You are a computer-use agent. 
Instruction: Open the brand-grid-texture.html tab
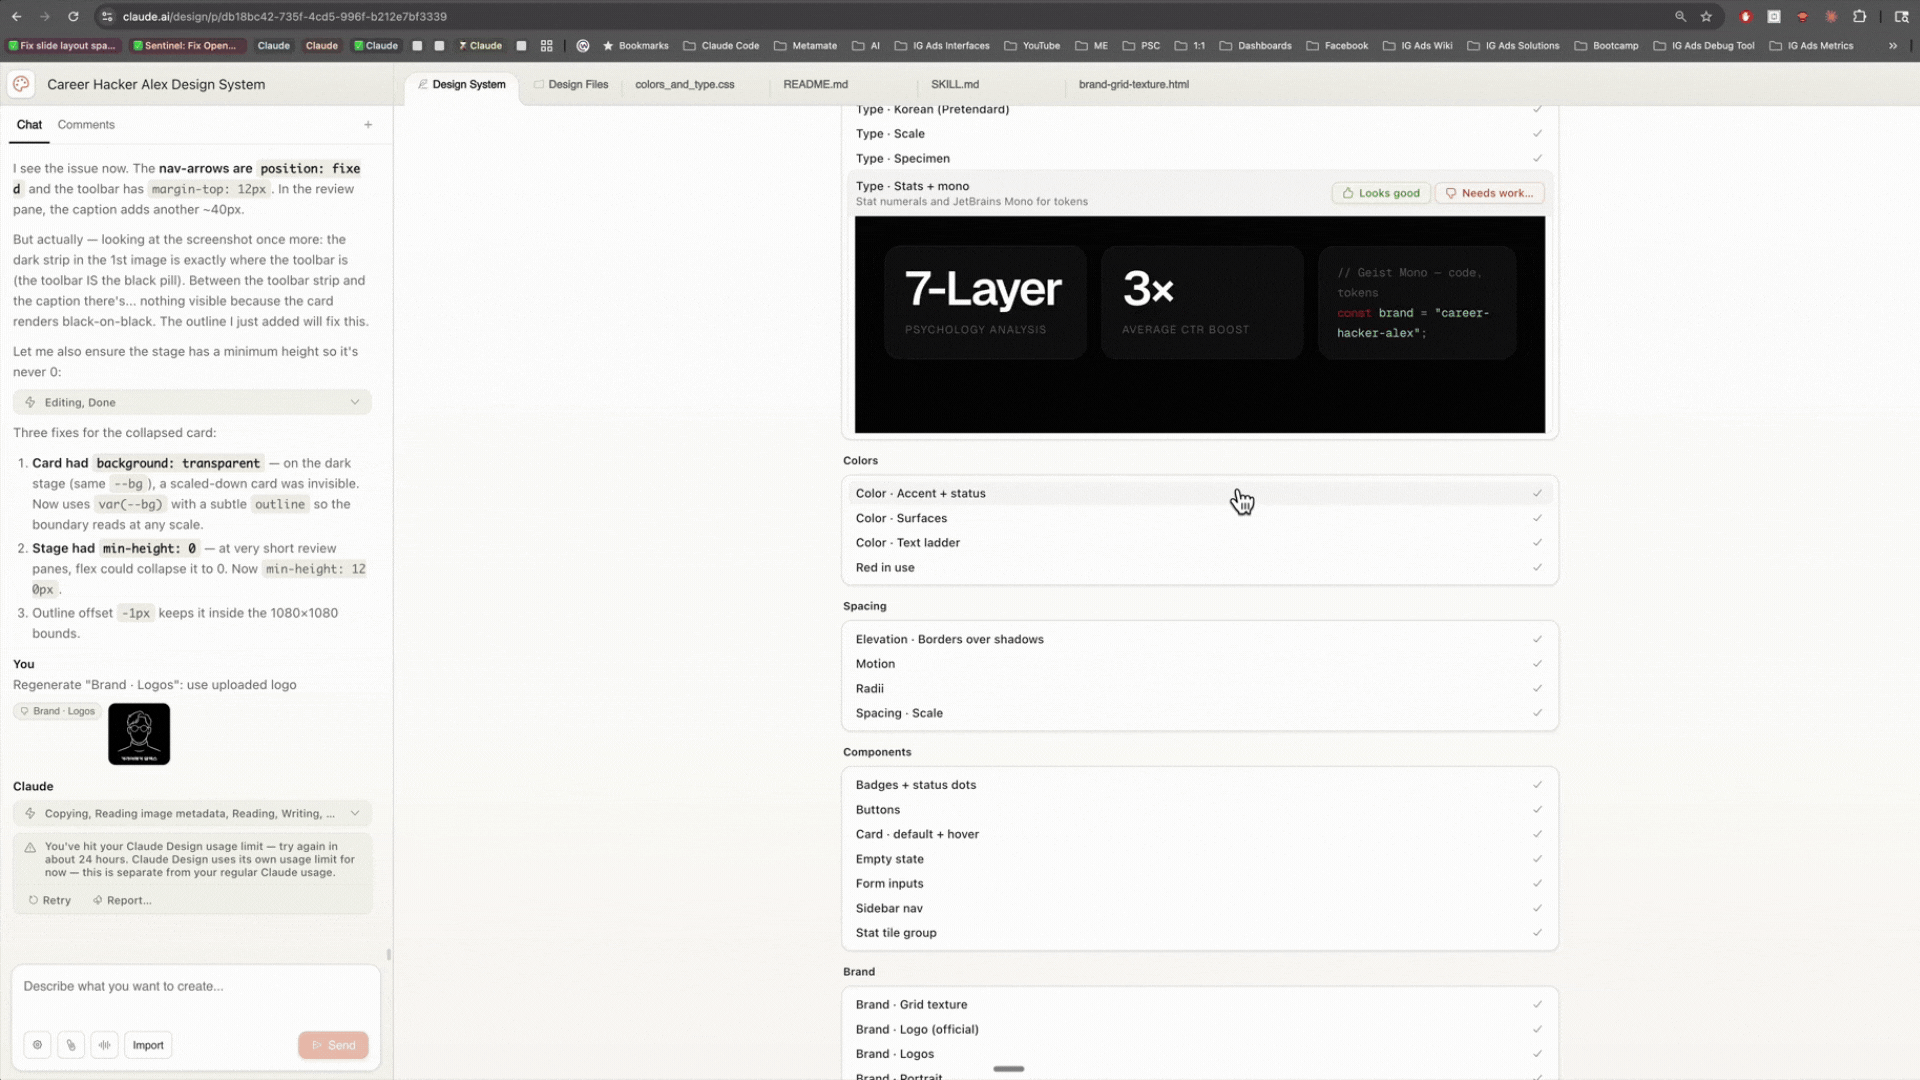(x=1133, y=84)
